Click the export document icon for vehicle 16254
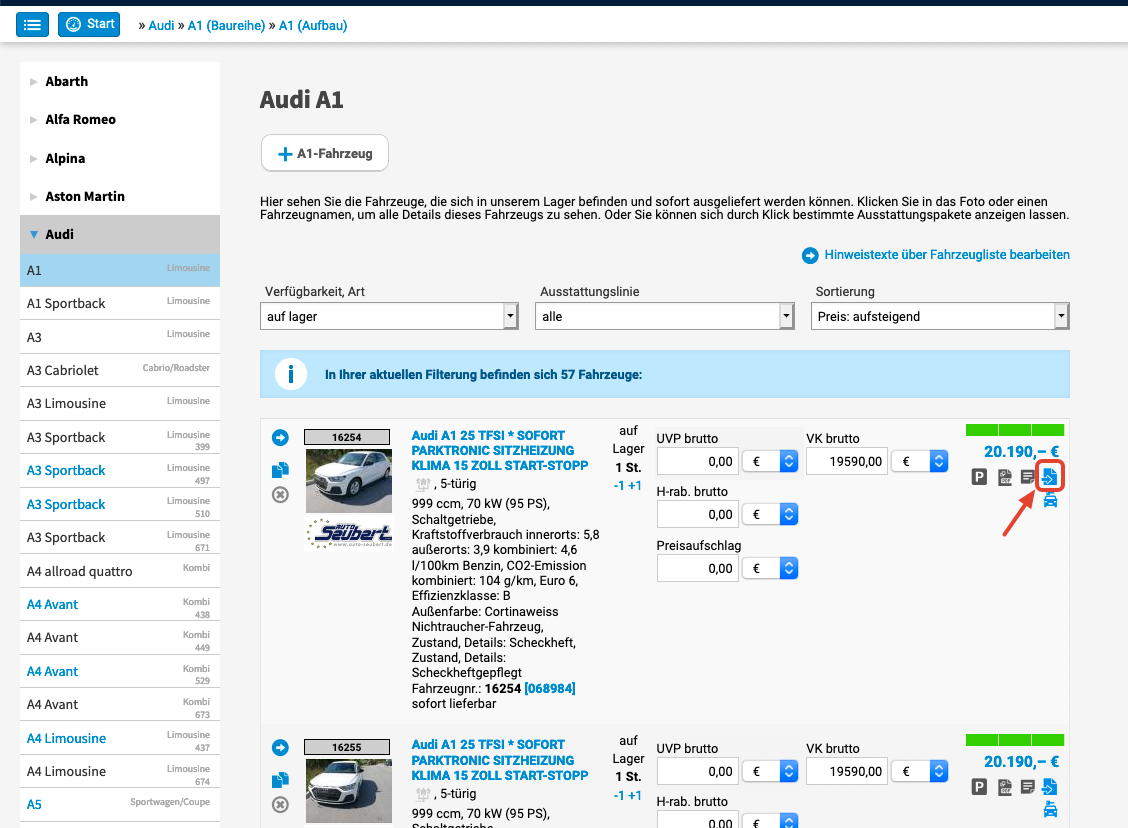The width and height of the screenshot is (1128, 828). (1049, 477)
